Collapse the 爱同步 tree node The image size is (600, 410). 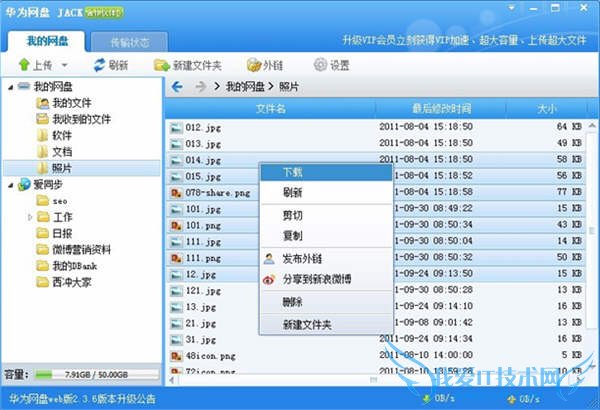coord(11,186)
